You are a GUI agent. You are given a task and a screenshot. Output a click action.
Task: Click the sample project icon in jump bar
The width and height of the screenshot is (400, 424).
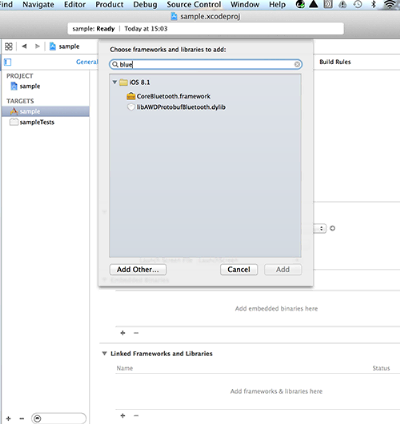pyautogui.click(x=53, y=46)
